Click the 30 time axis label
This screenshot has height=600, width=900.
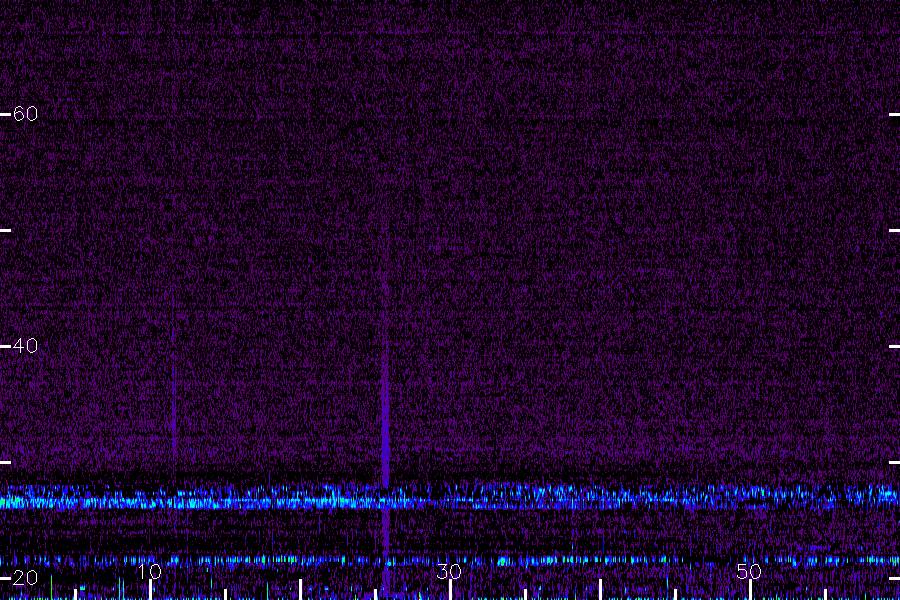click(449, 571)
